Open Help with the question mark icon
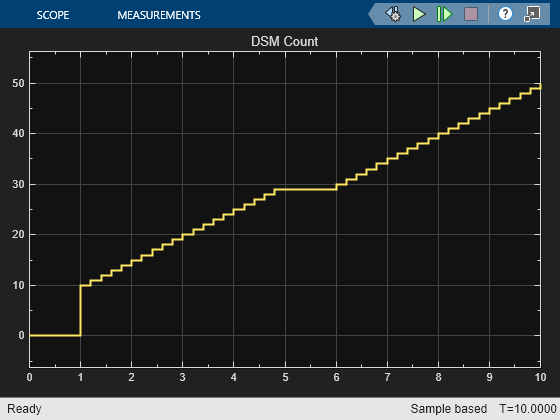Image resolution: width=560 pixels, height=420 pixels. point(505,14)
